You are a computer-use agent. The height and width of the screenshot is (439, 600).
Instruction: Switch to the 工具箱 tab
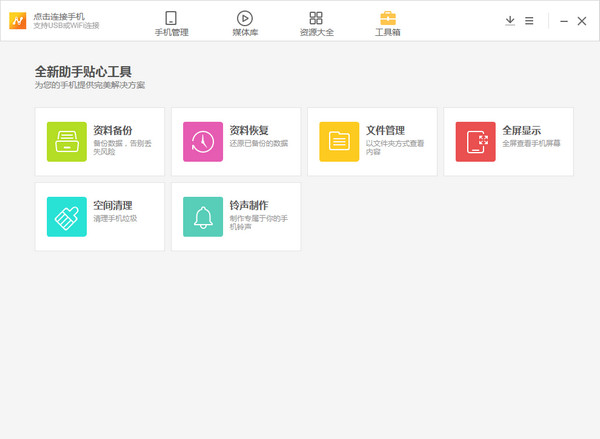pyautogui.click(x=388, y=24)
